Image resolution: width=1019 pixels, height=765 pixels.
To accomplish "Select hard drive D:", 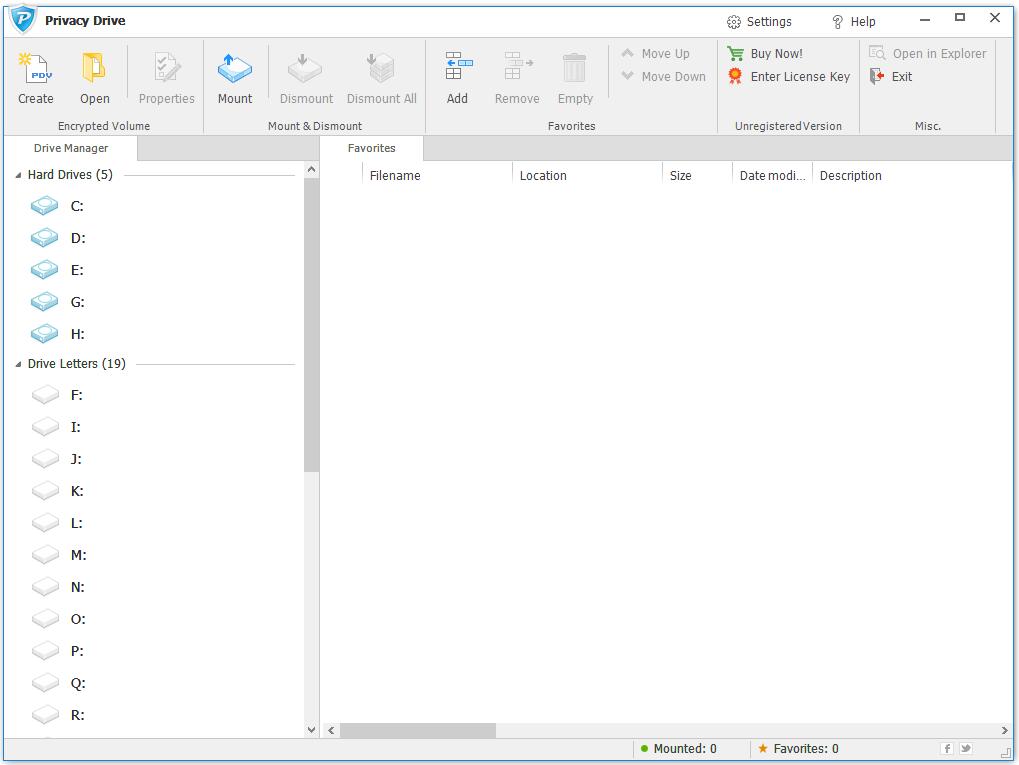I will coord(57,238).
